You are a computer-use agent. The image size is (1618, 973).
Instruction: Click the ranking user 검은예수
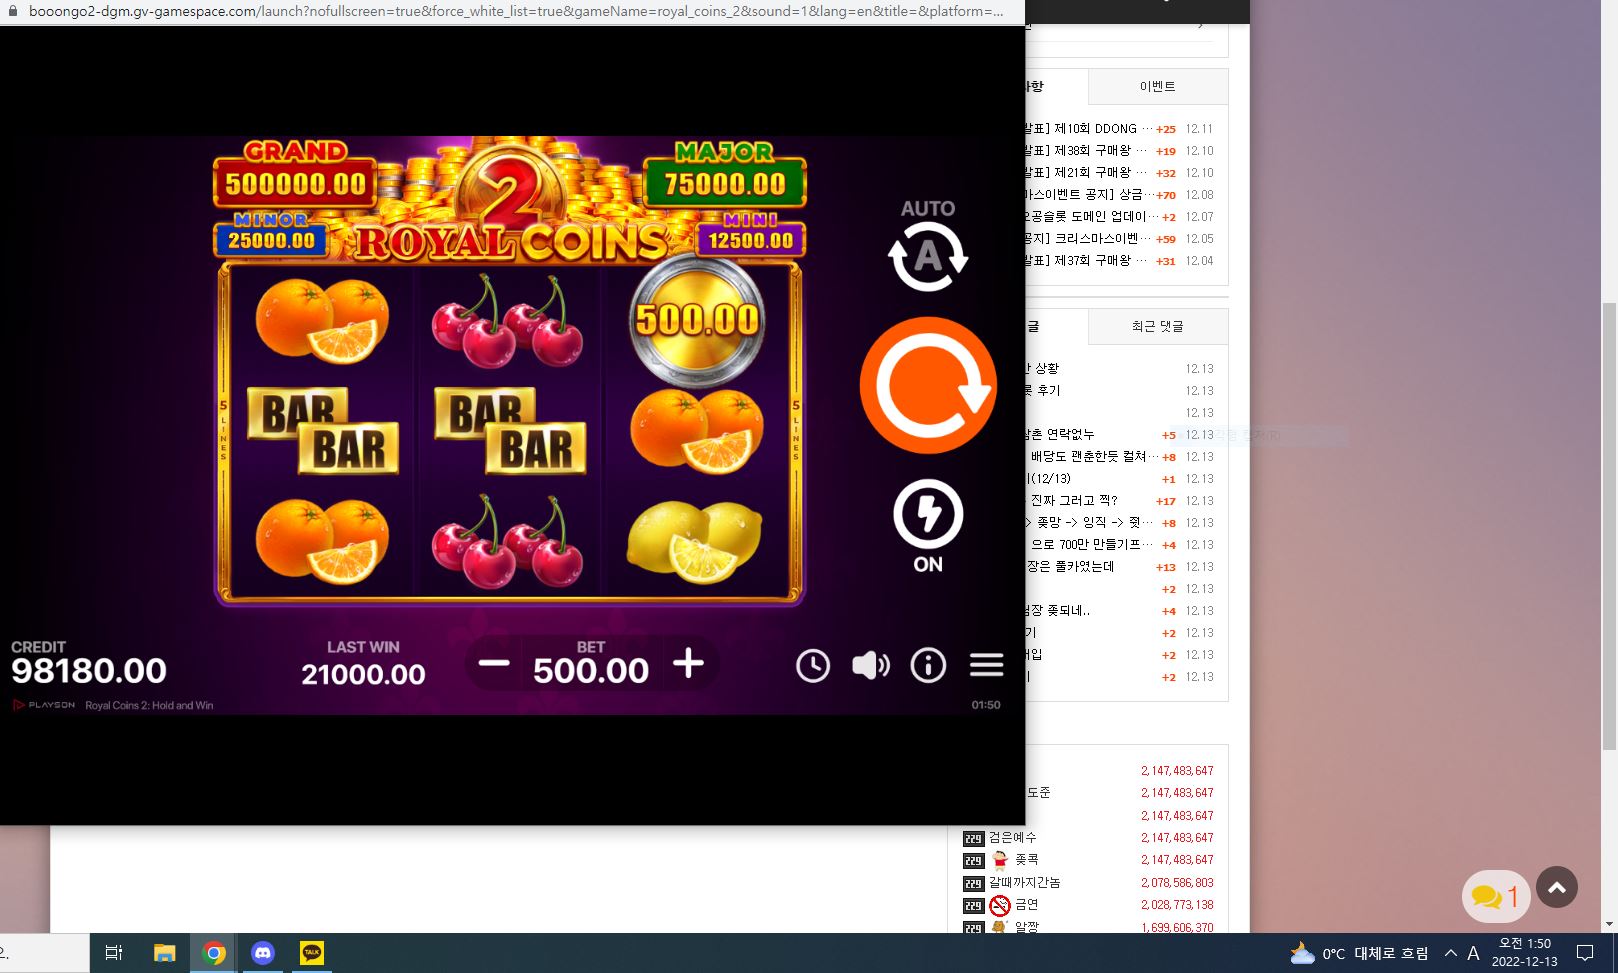coord(1013,838)
